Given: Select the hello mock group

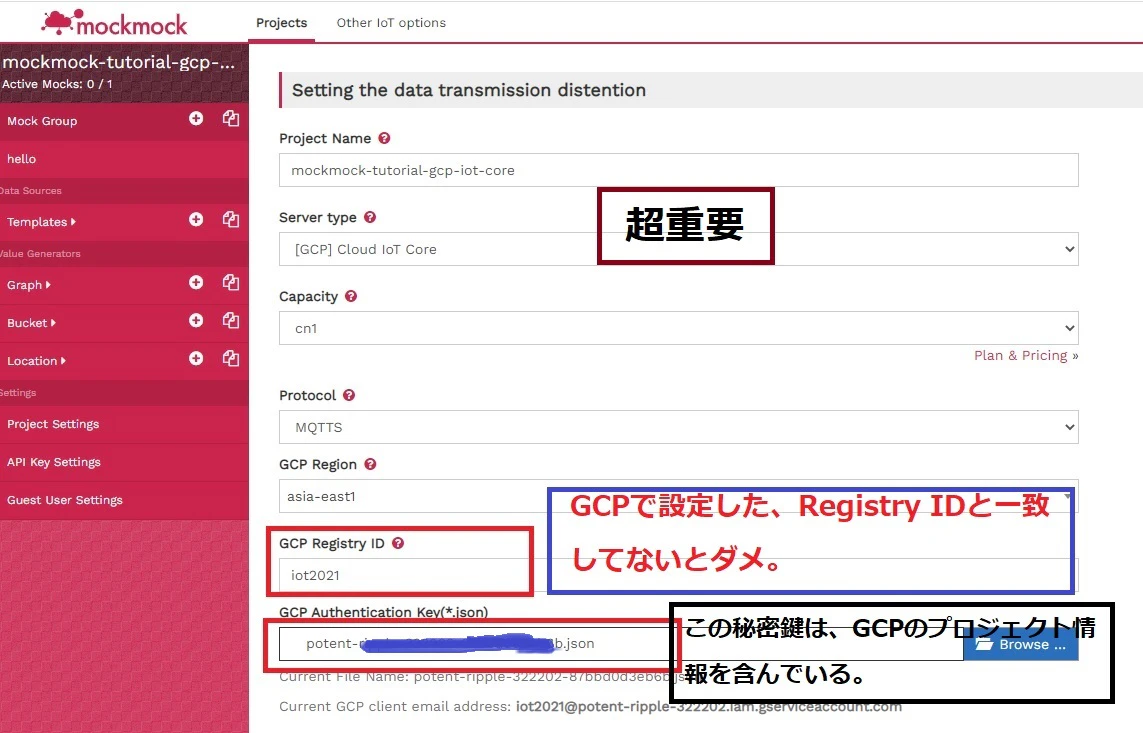Looking at the screenshot, I should pyautogui.click(x=124, y=159).
